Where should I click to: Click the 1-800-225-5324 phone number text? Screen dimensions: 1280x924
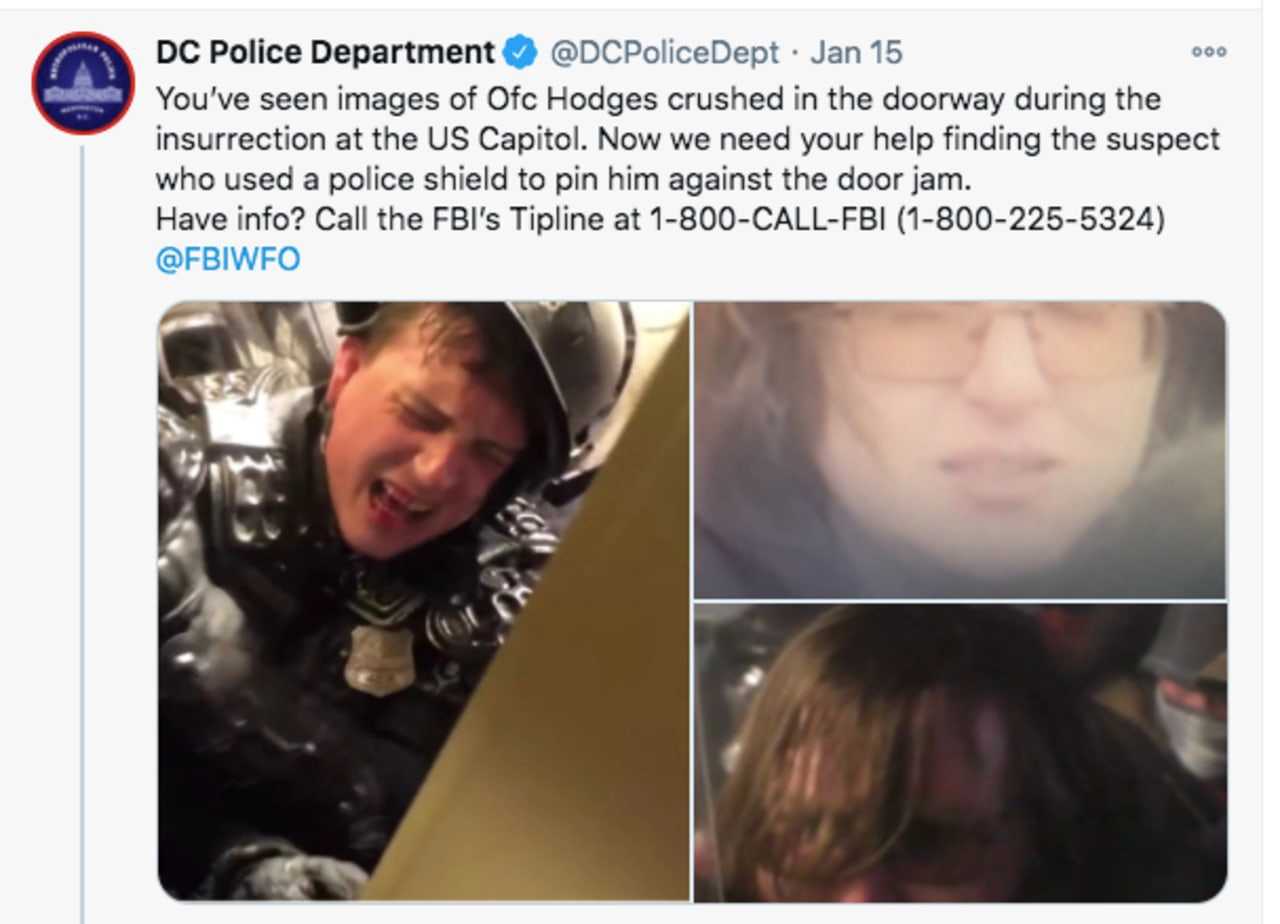tap(1031, 219)
